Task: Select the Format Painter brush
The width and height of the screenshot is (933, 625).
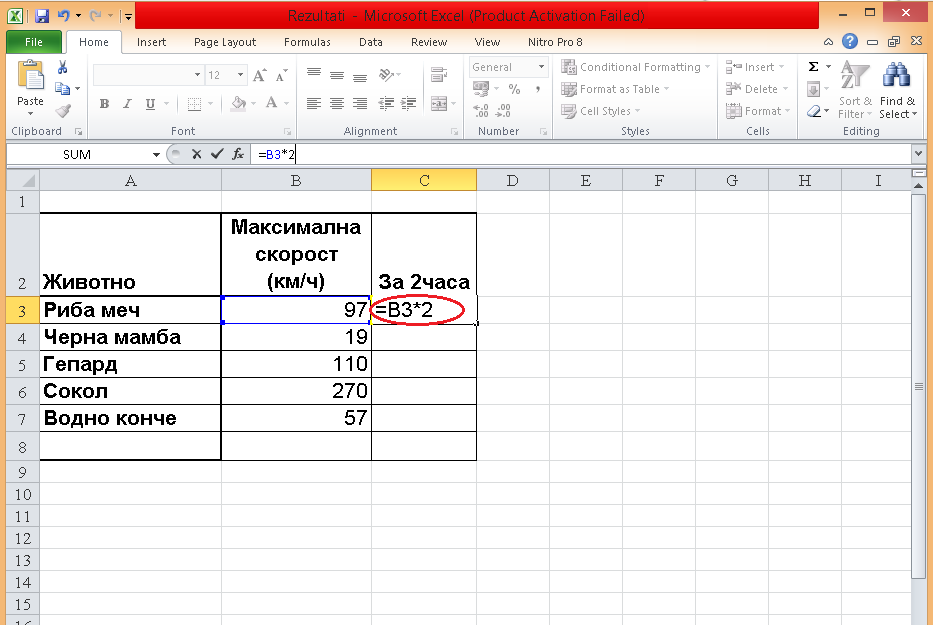Action: pyautogui.click(x=63, y=111)
